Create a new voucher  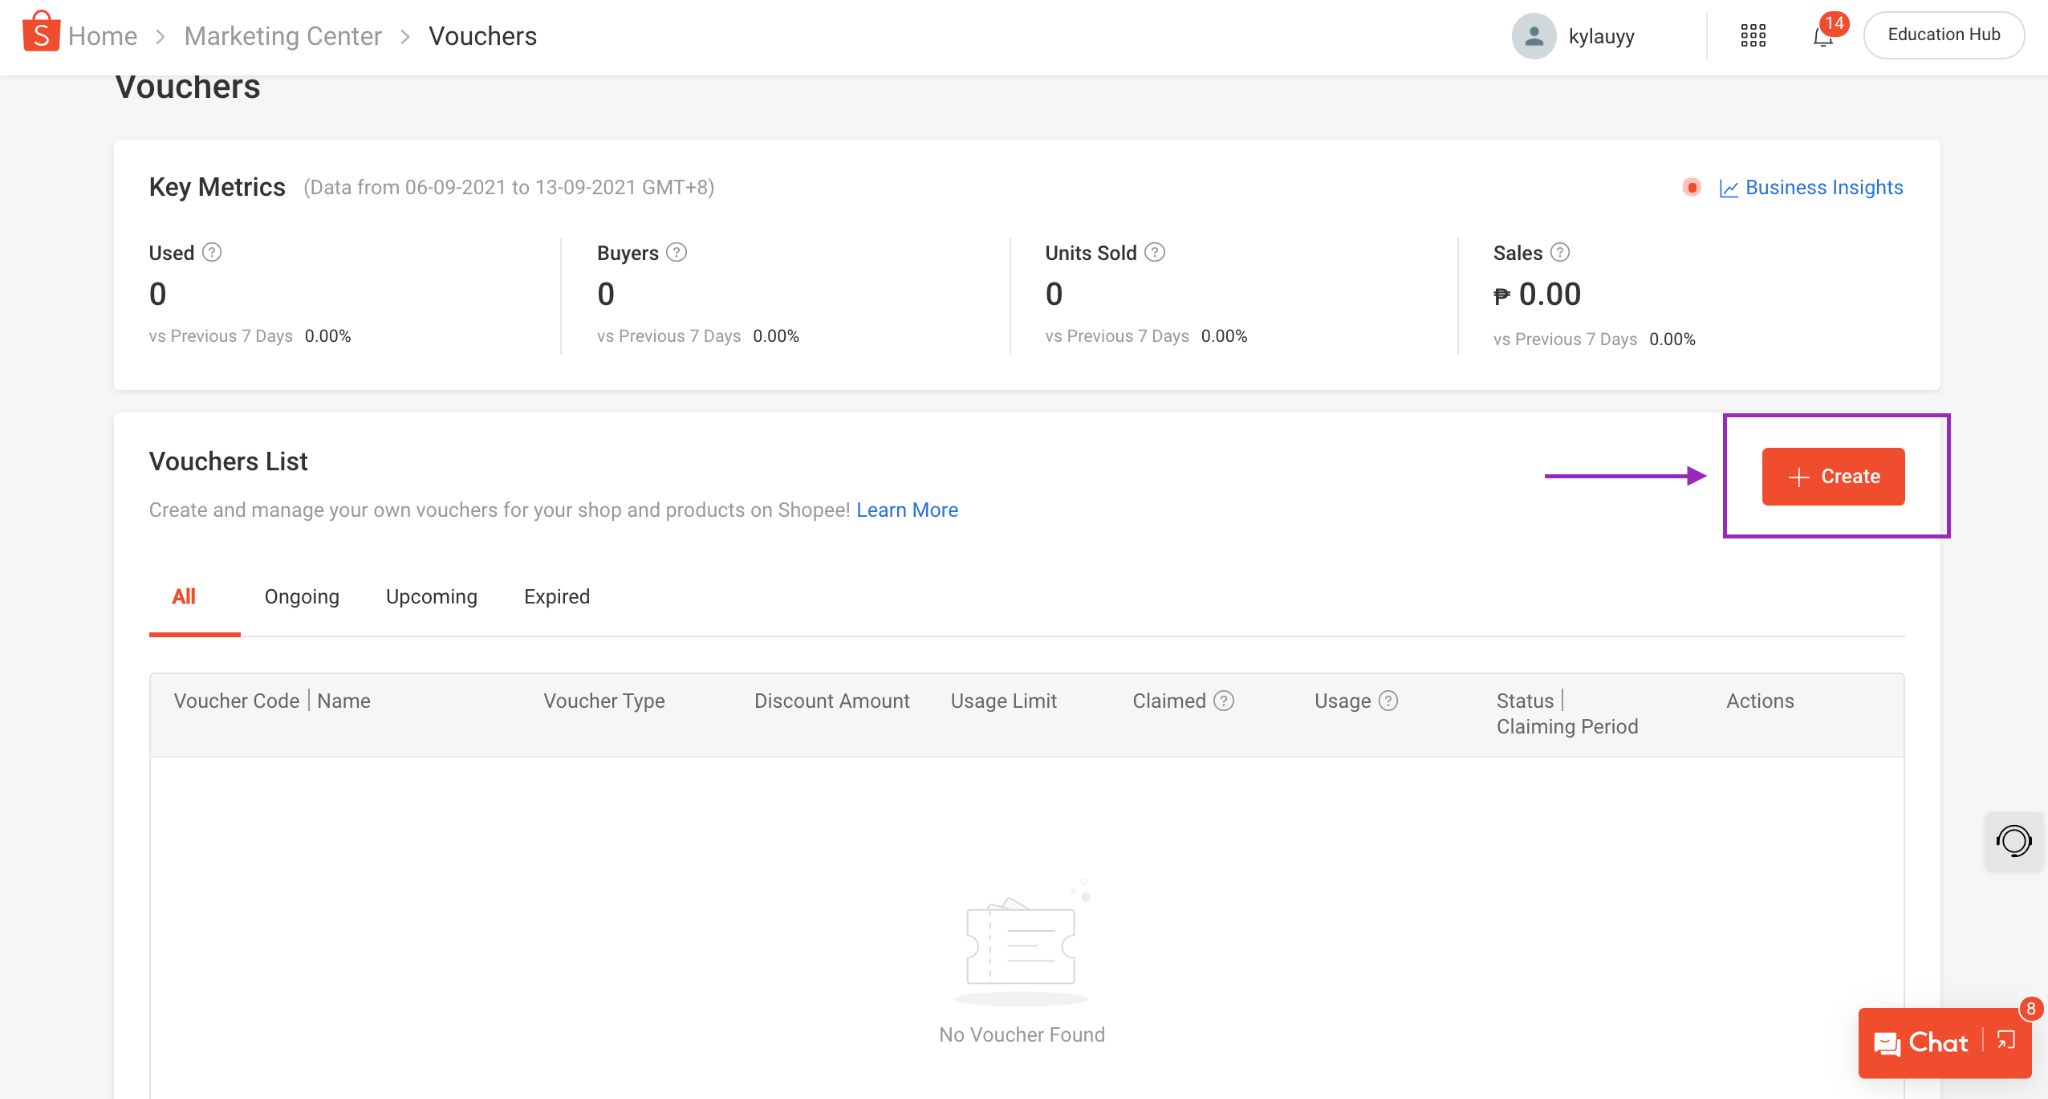click(x=1833, y=476)
